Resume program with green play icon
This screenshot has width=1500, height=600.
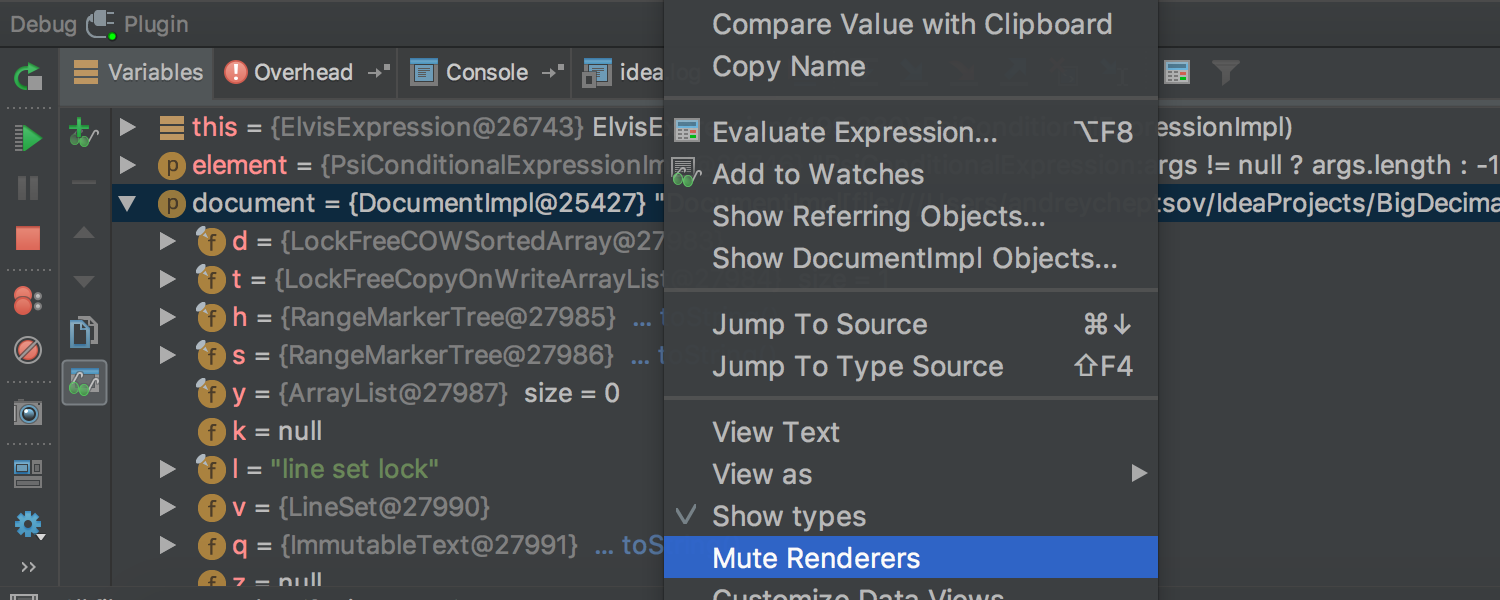pyautogui.click(x=28, y=138)
